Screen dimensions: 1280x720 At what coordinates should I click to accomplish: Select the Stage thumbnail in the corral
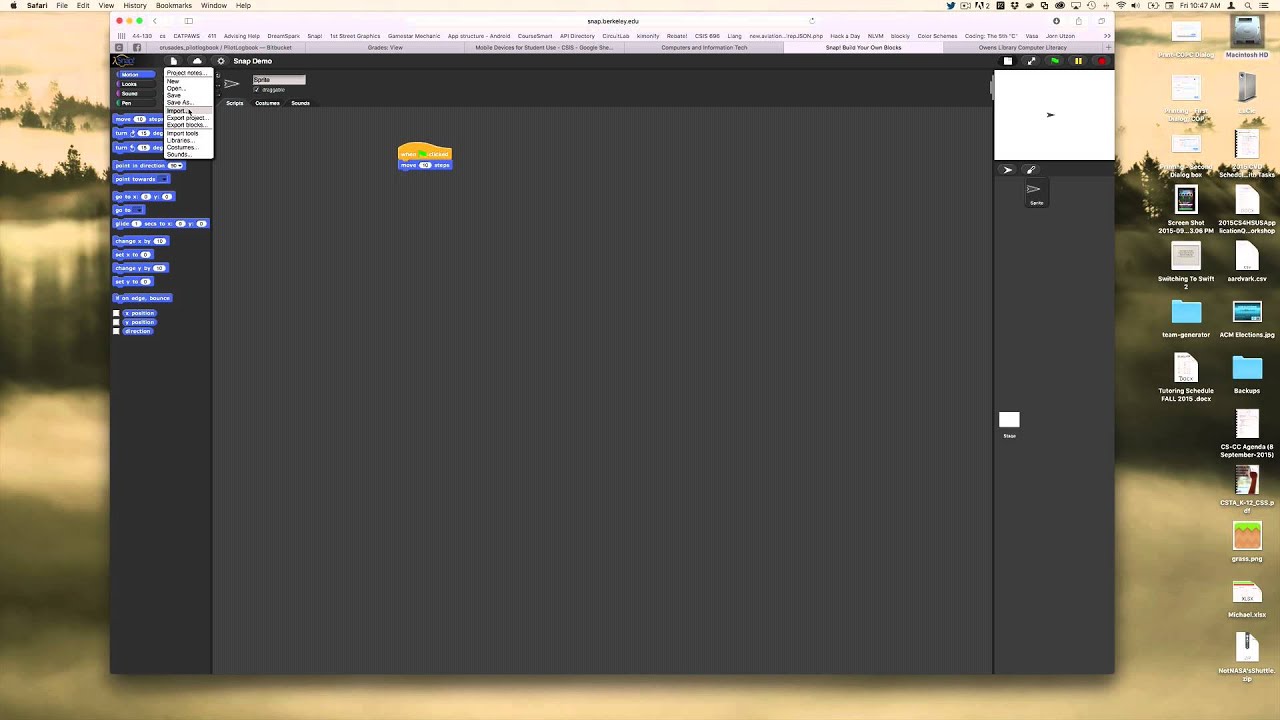[1009, 423]
